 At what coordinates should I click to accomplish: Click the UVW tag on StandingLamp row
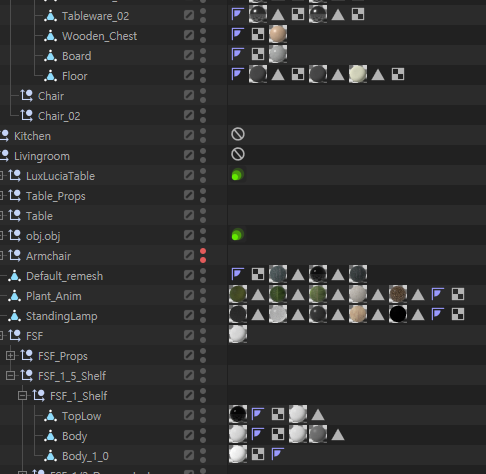tap(458, 314)
